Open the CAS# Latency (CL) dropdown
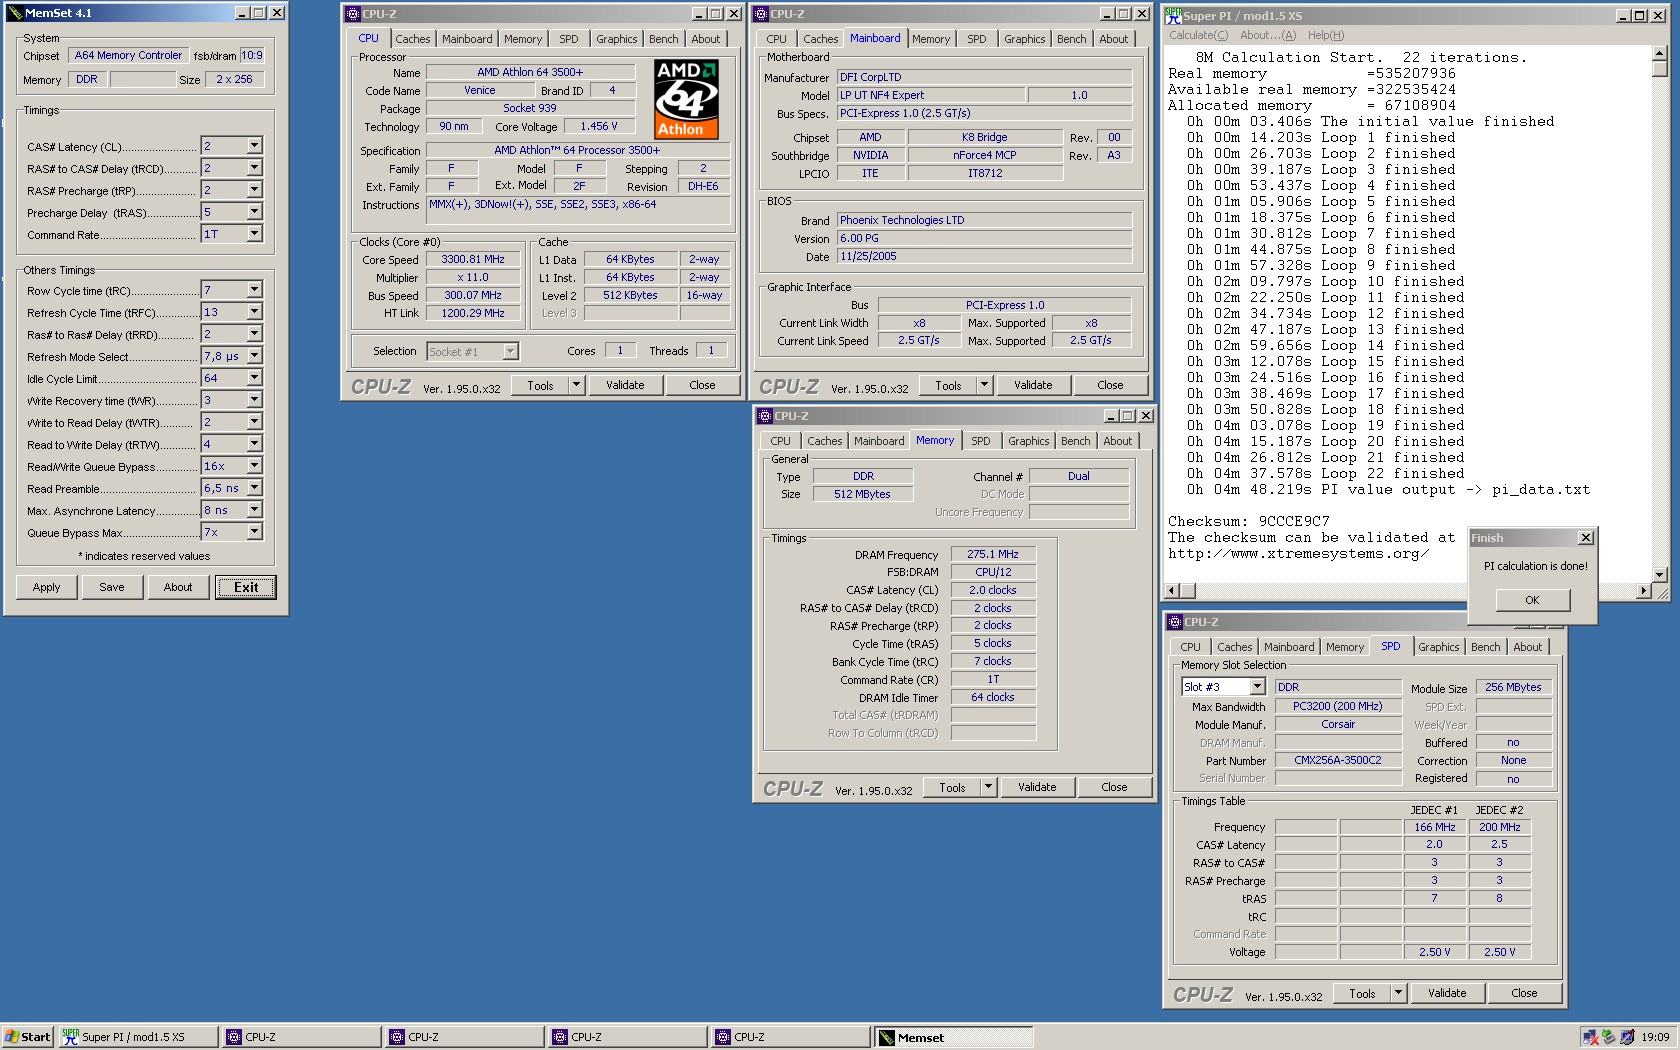Viewport: 1680px width, 1050px height. [x=254, y=146]
